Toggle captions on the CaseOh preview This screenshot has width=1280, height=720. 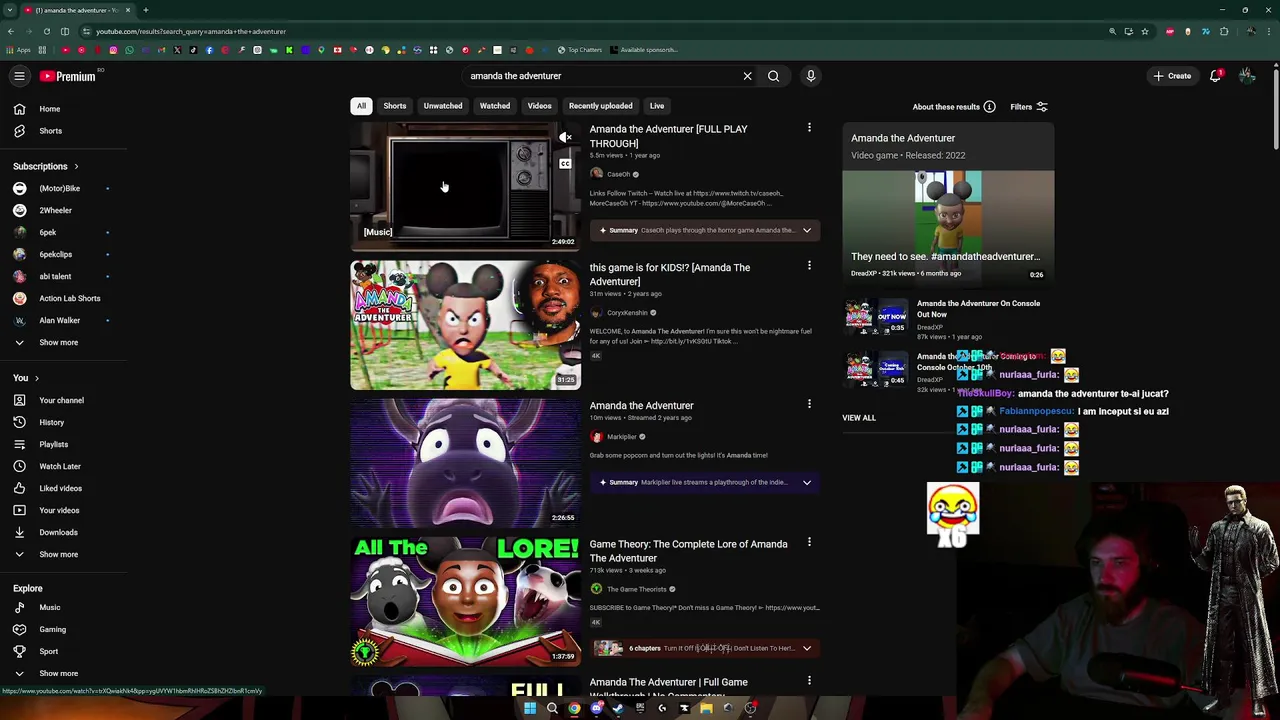click(565, 164)
